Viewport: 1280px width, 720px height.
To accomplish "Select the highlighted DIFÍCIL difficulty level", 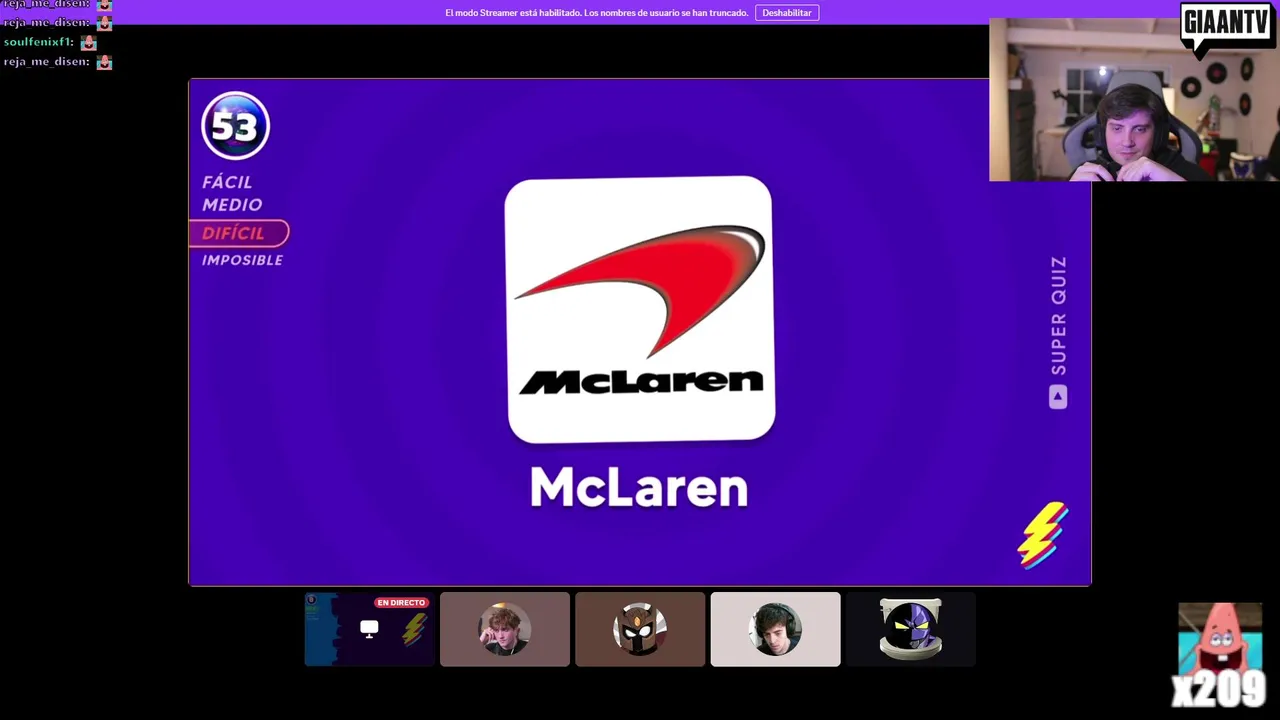I will coord(239,233).
